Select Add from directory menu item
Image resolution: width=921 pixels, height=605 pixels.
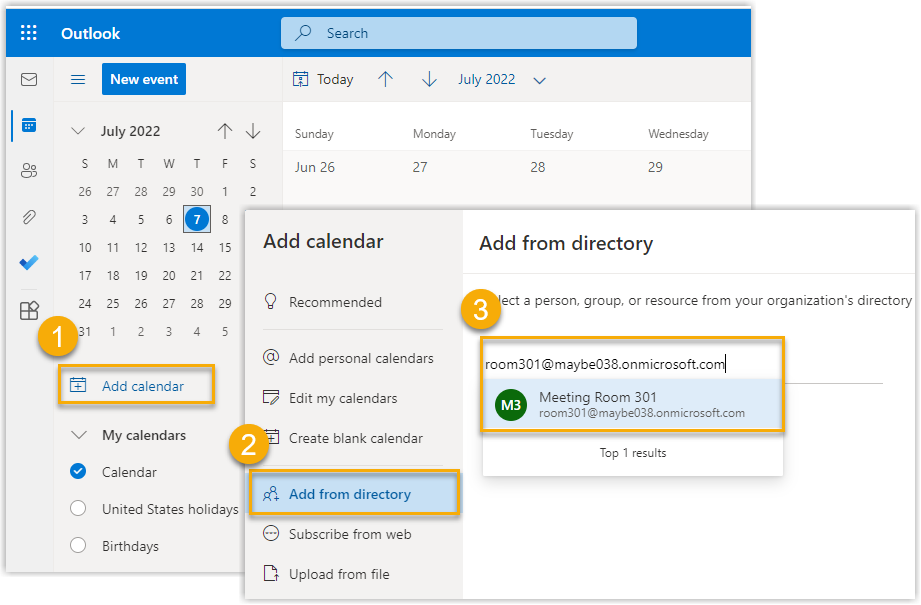point(350,494)
